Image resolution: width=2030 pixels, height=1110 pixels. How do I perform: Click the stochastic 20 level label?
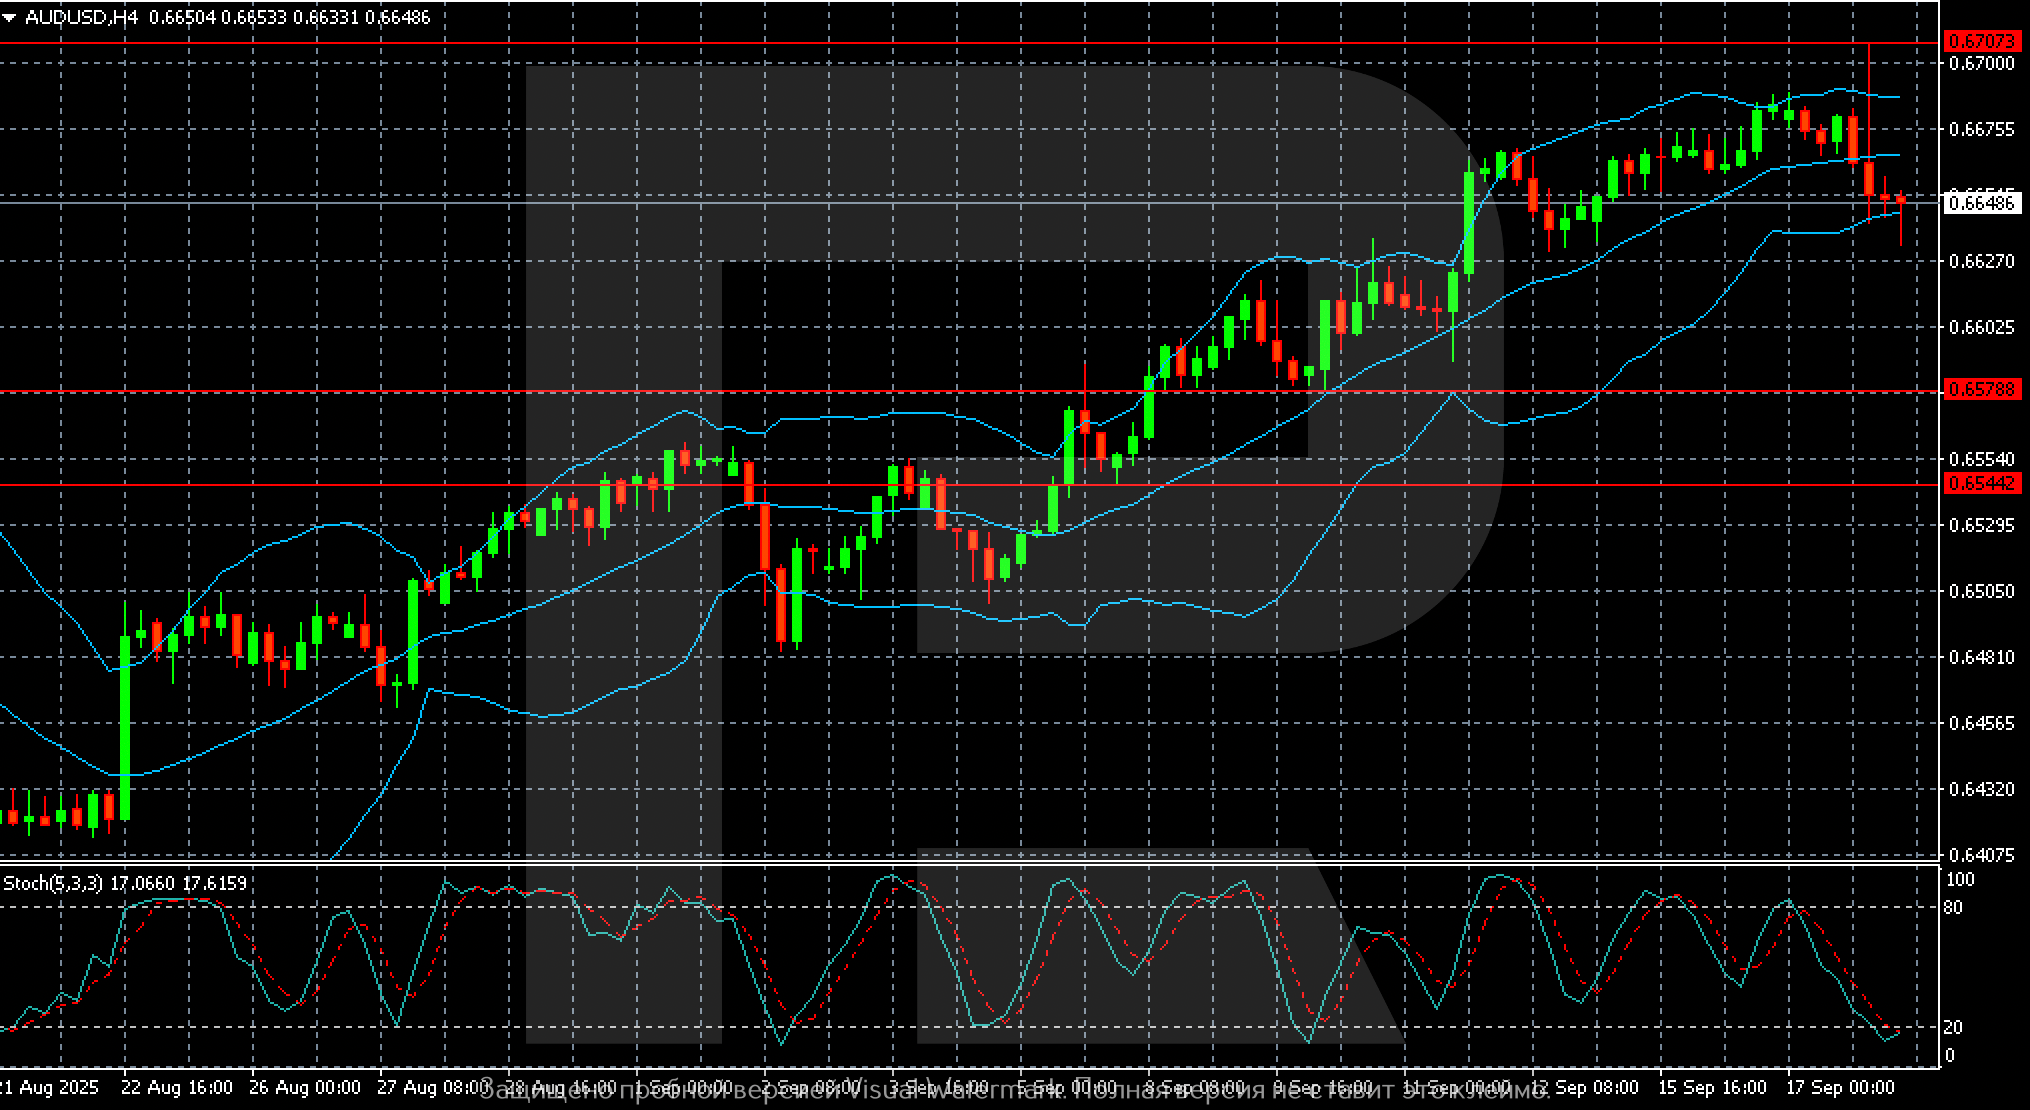[x=1951, y=1027]
